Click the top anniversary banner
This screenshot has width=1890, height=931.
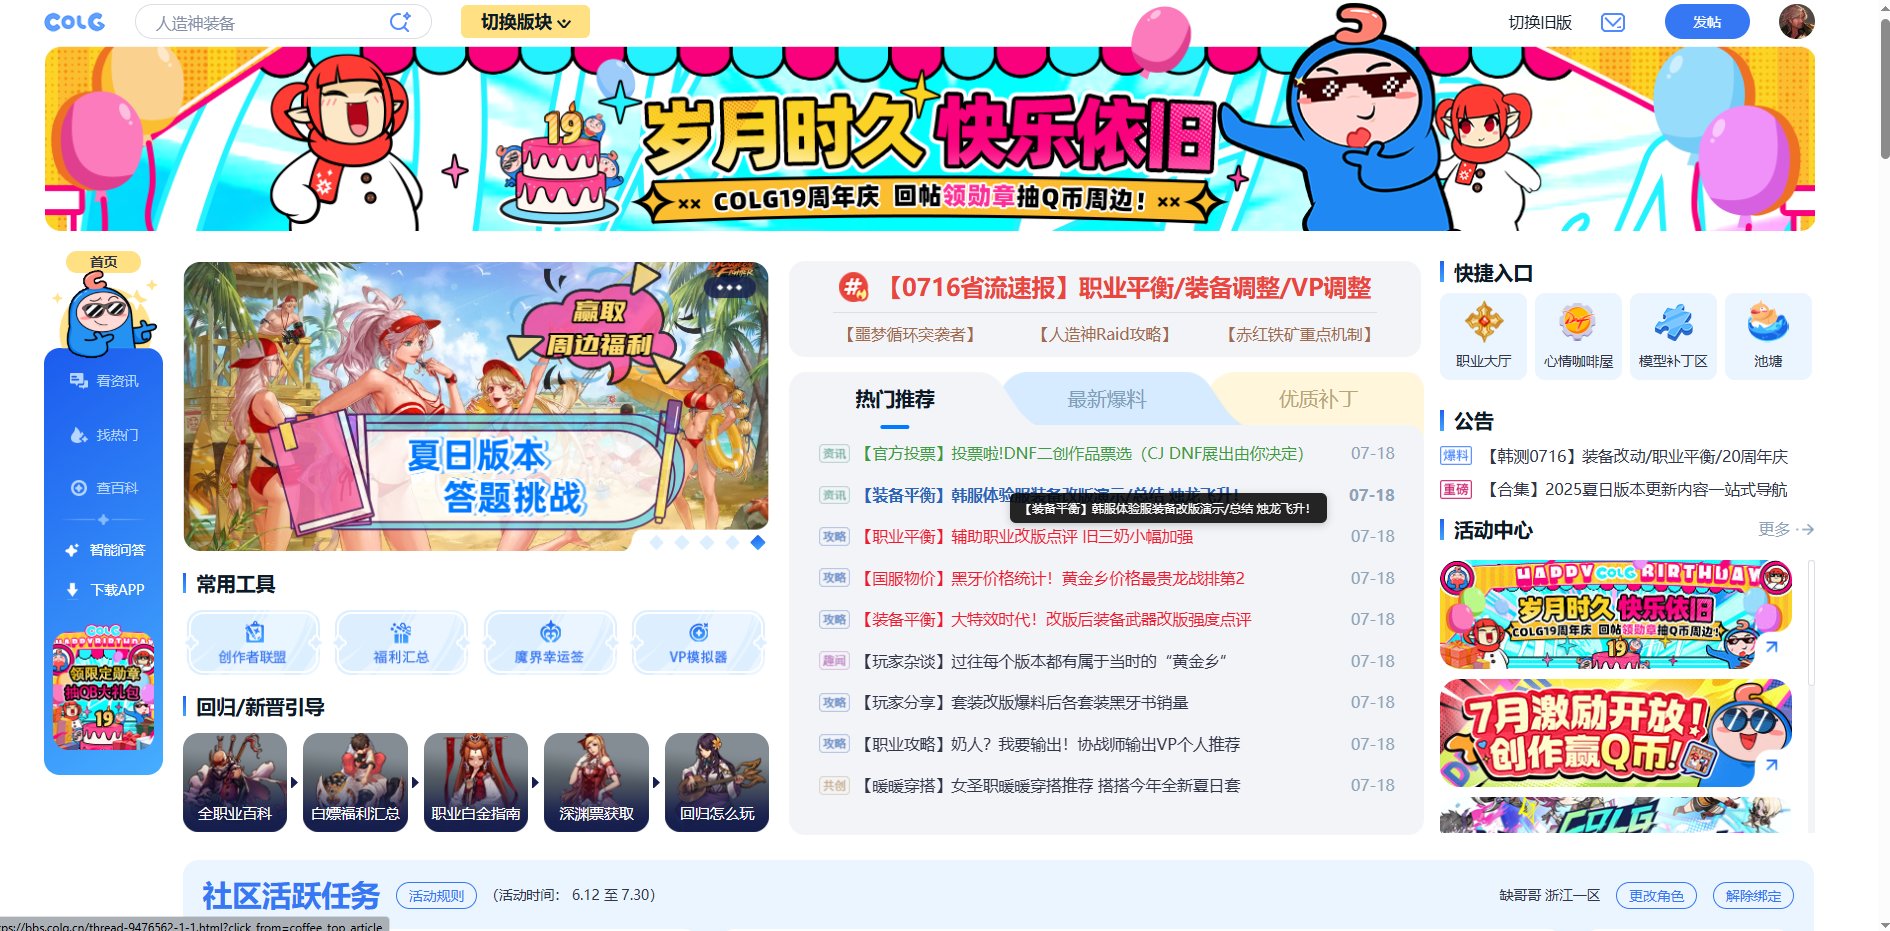tap(929, 139)
